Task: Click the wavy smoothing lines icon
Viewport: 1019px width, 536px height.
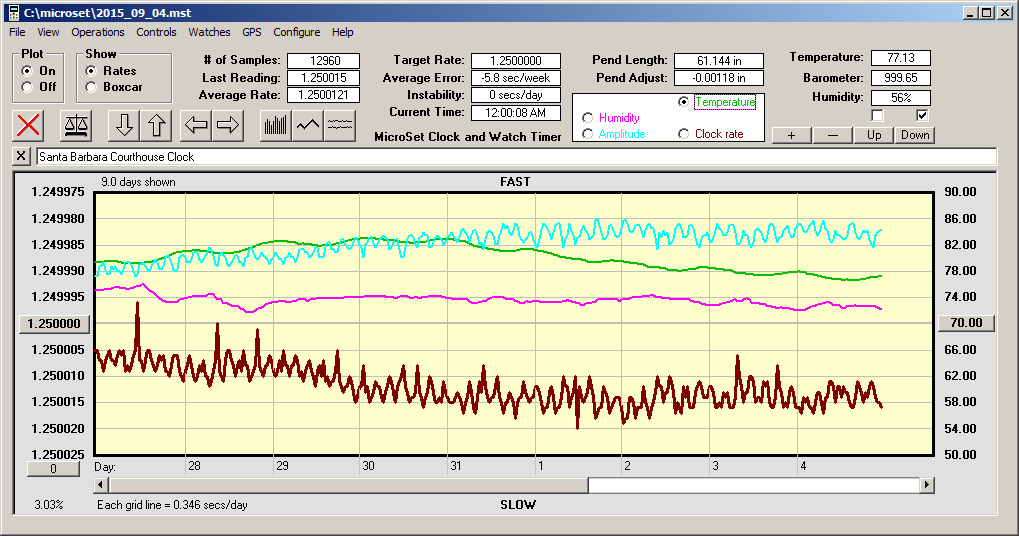Action: point(339,125)
